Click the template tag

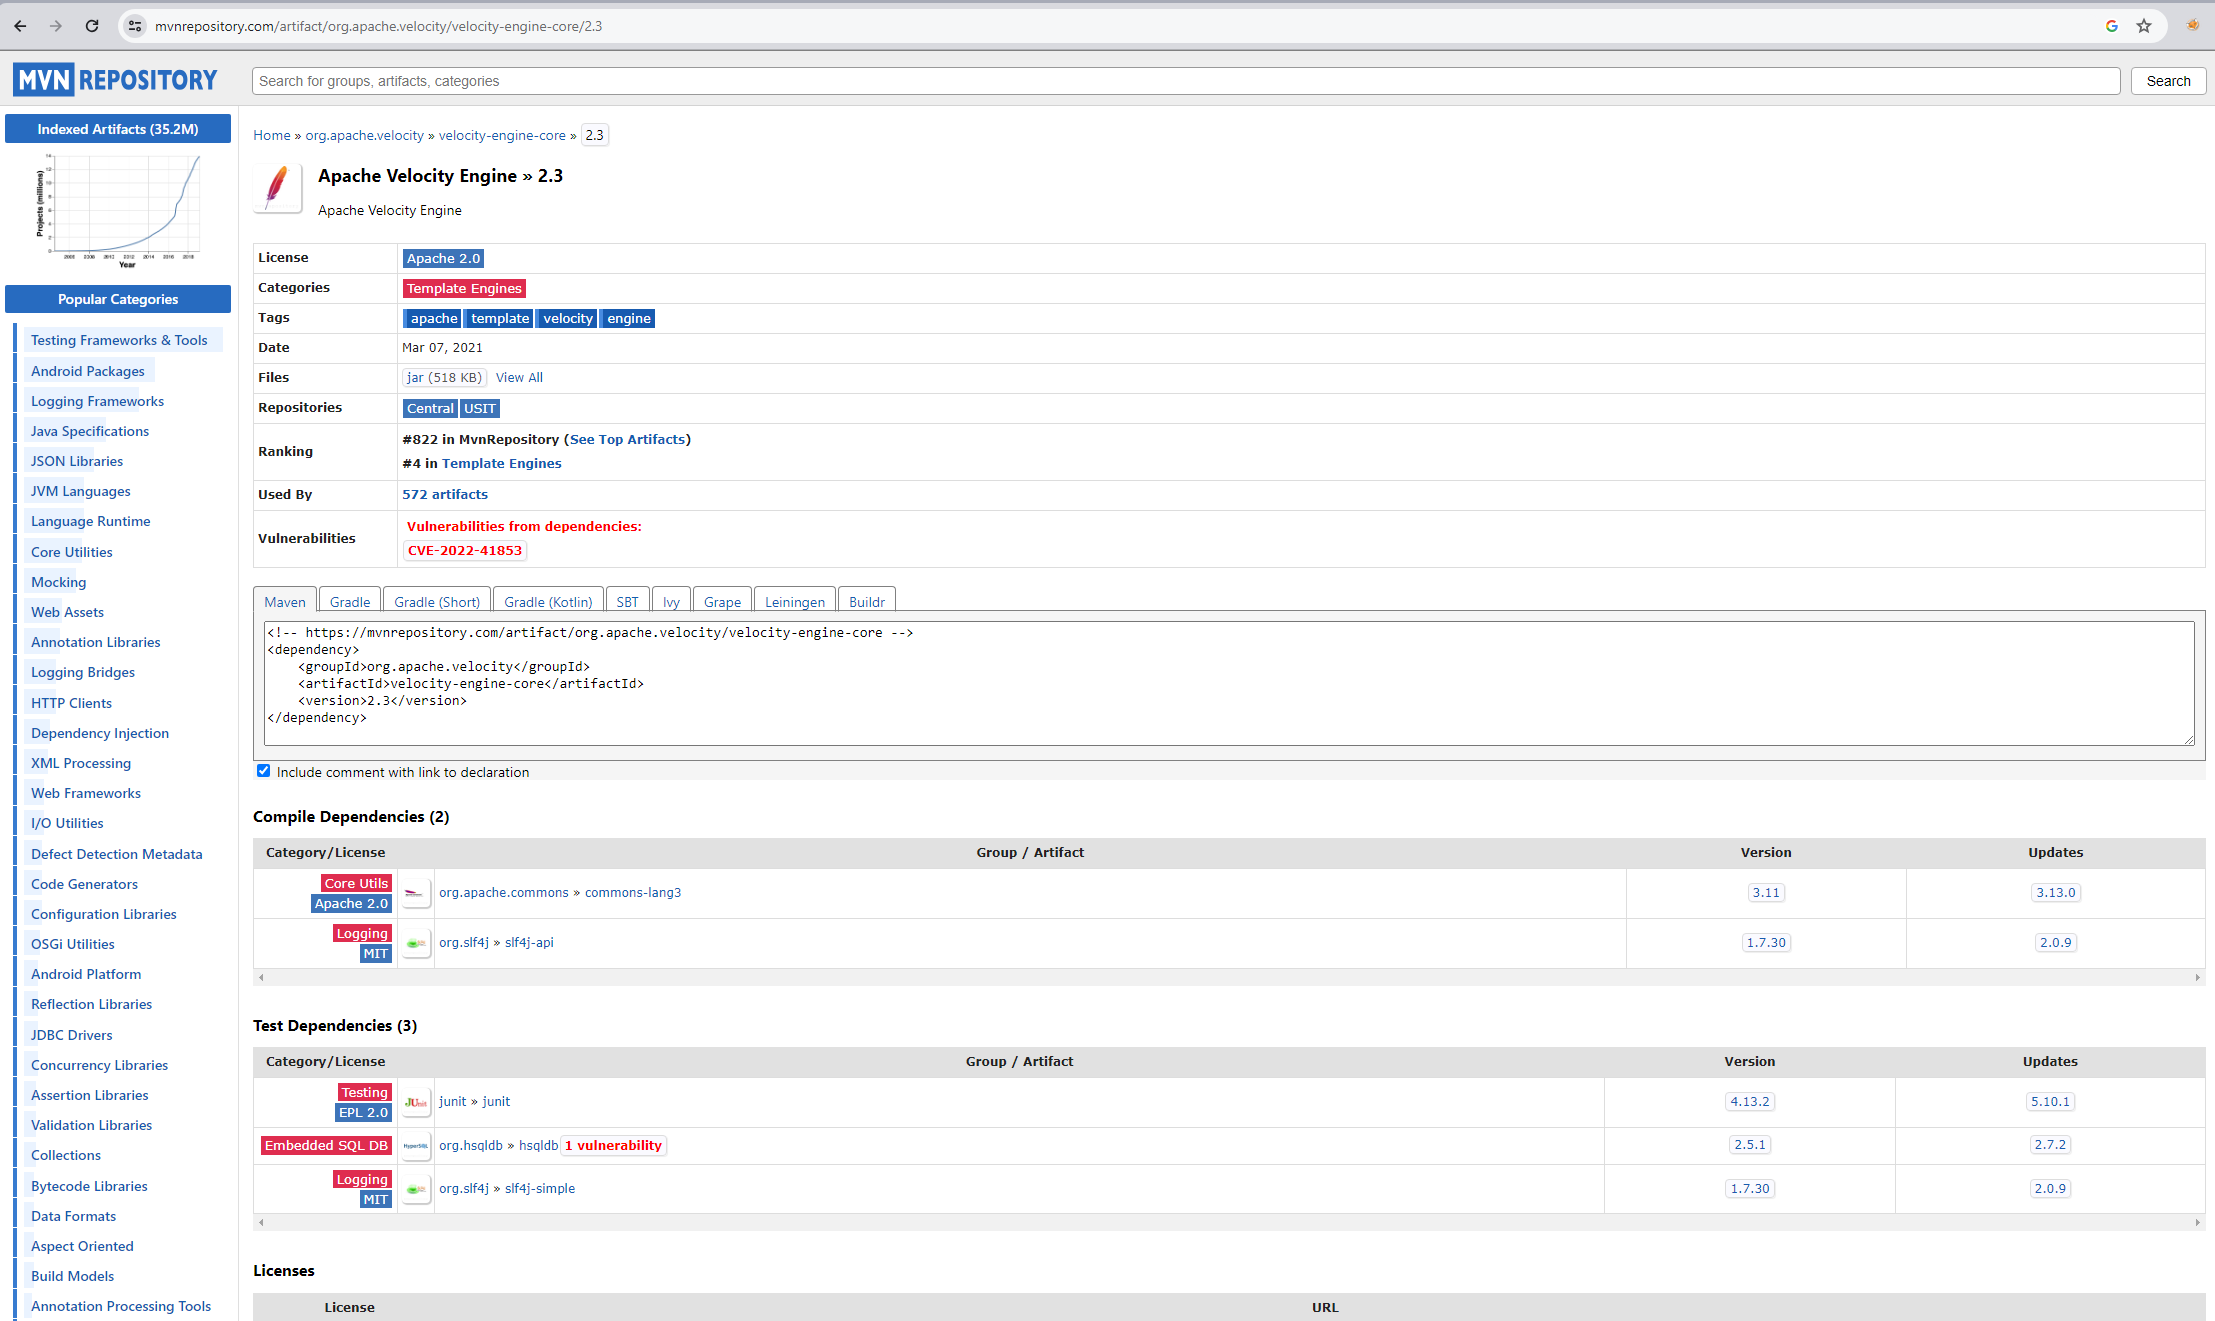pyautogui.click(x=500, y=318)
